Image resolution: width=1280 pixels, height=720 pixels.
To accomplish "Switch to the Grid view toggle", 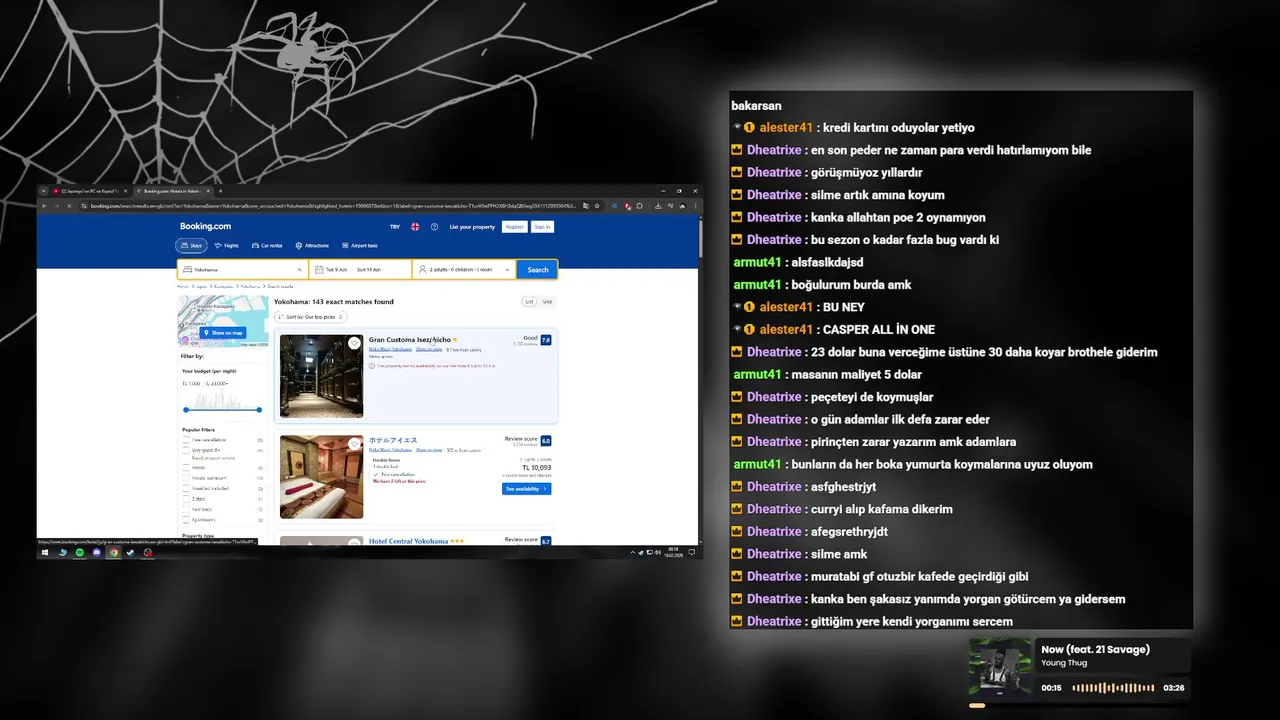I will (x=547, y=301).
